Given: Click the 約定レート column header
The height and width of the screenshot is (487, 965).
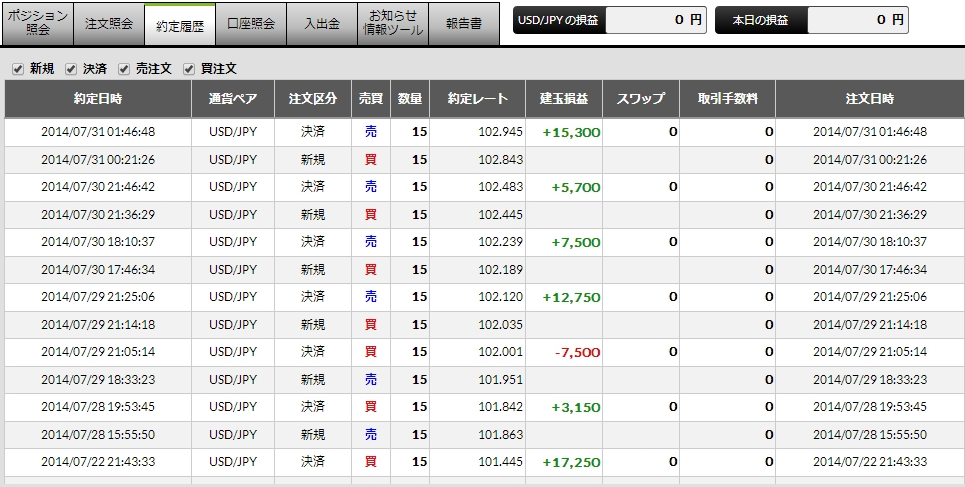Looking at the screenshot, I should (479, 99).
